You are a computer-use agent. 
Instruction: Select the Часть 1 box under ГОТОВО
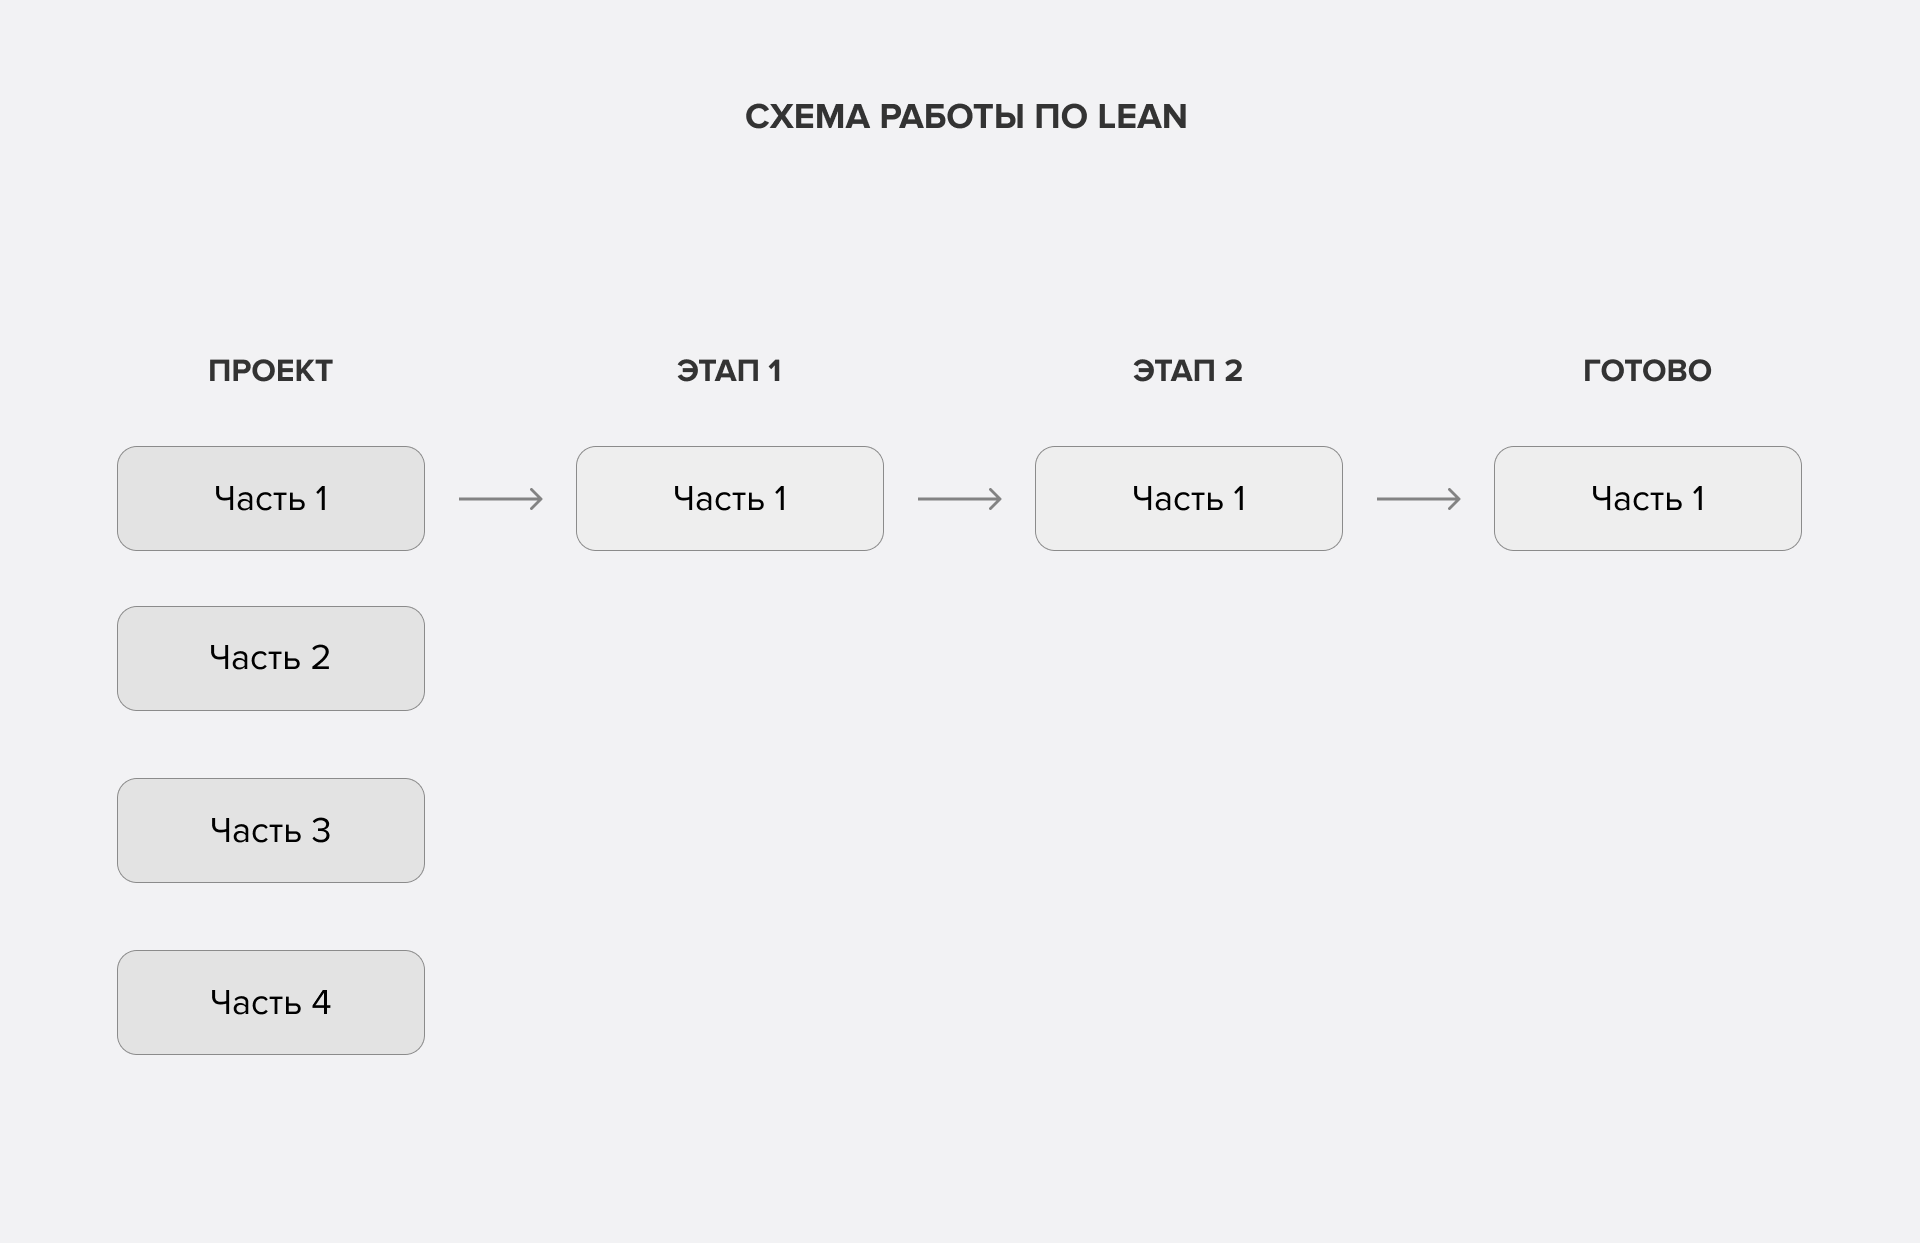(x=1648, y=498)
